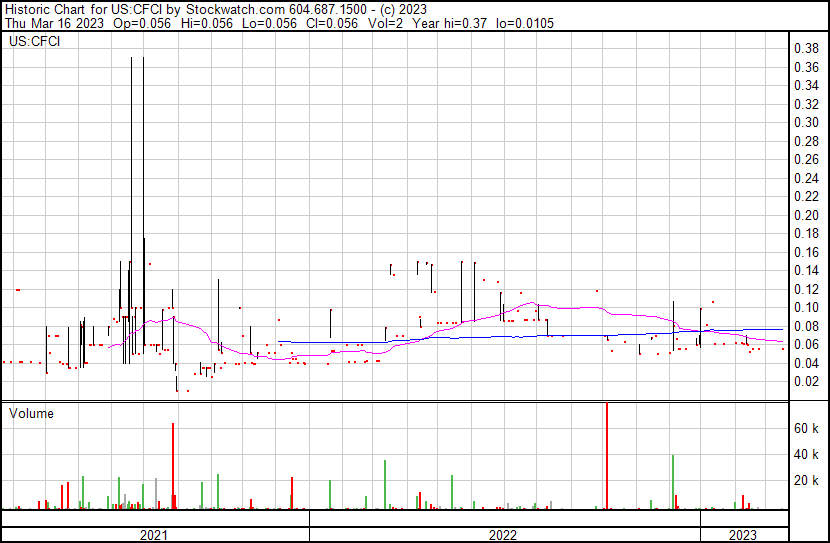
Task: Click the tall red volume bar in 2021
Action: click(x=173, y=465)
